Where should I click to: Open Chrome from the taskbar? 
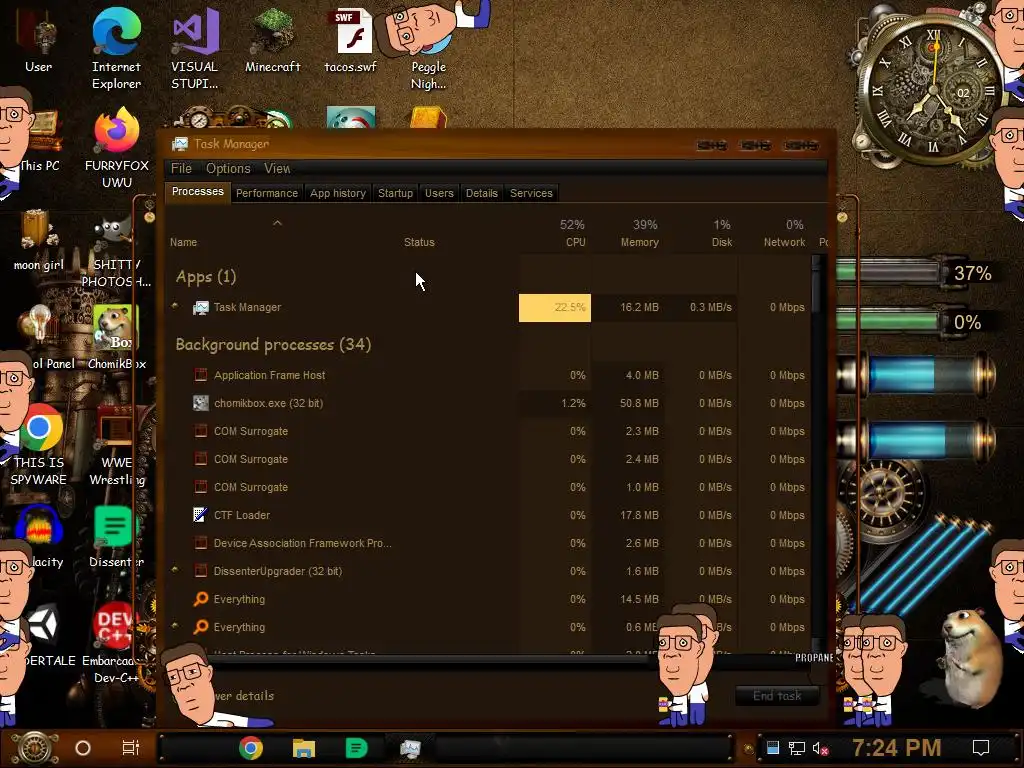coord(251,748)
